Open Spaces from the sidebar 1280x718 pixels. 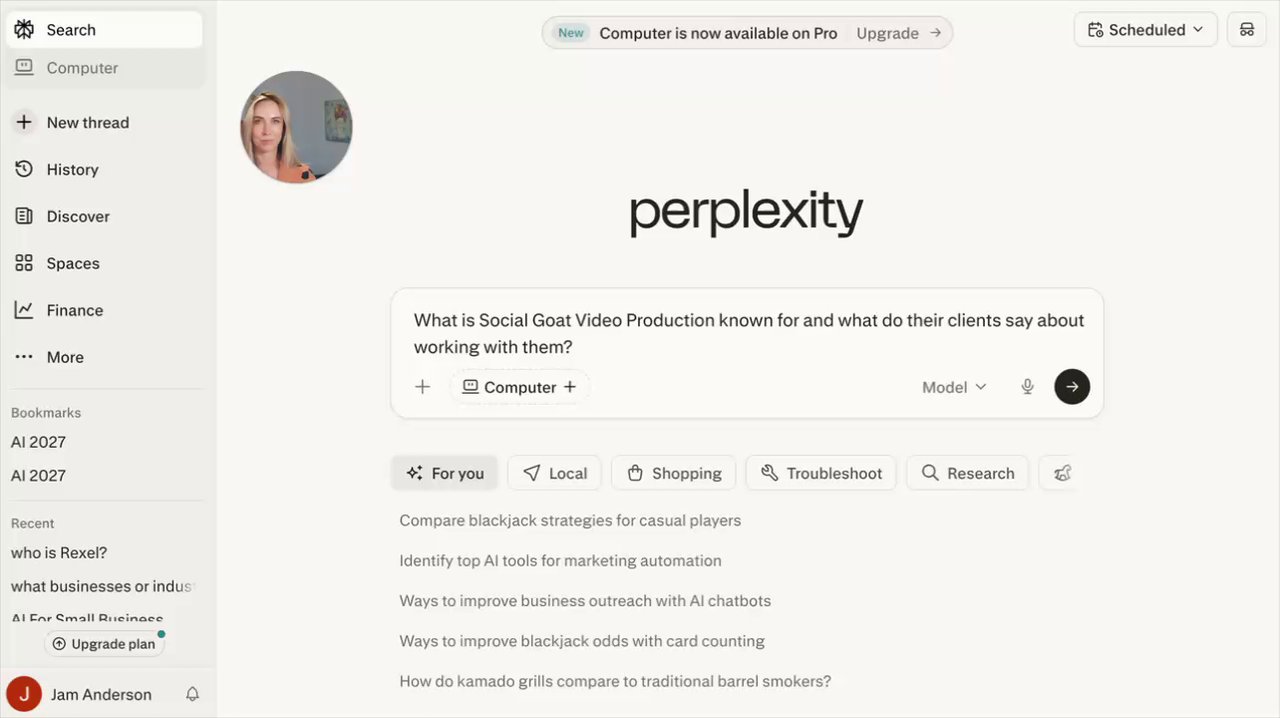[x=73, y=264]
